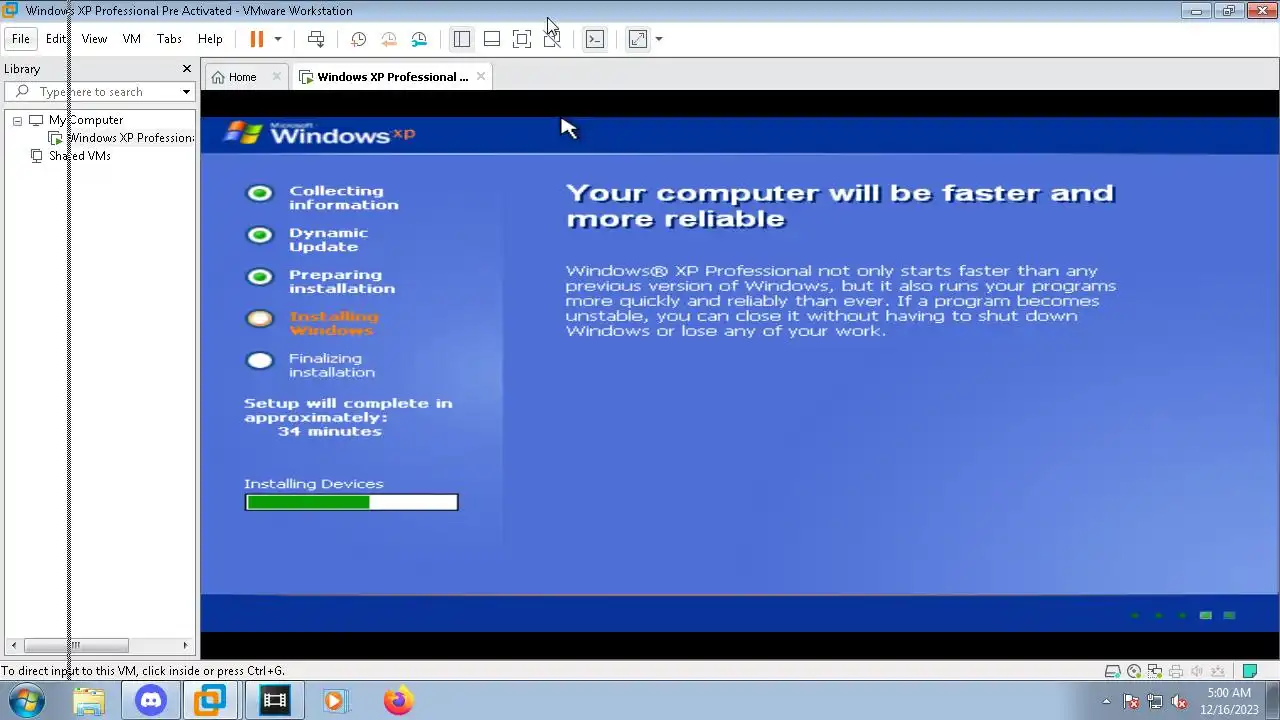Click the 'Installing Windows' setup step

tap(333, 323)
